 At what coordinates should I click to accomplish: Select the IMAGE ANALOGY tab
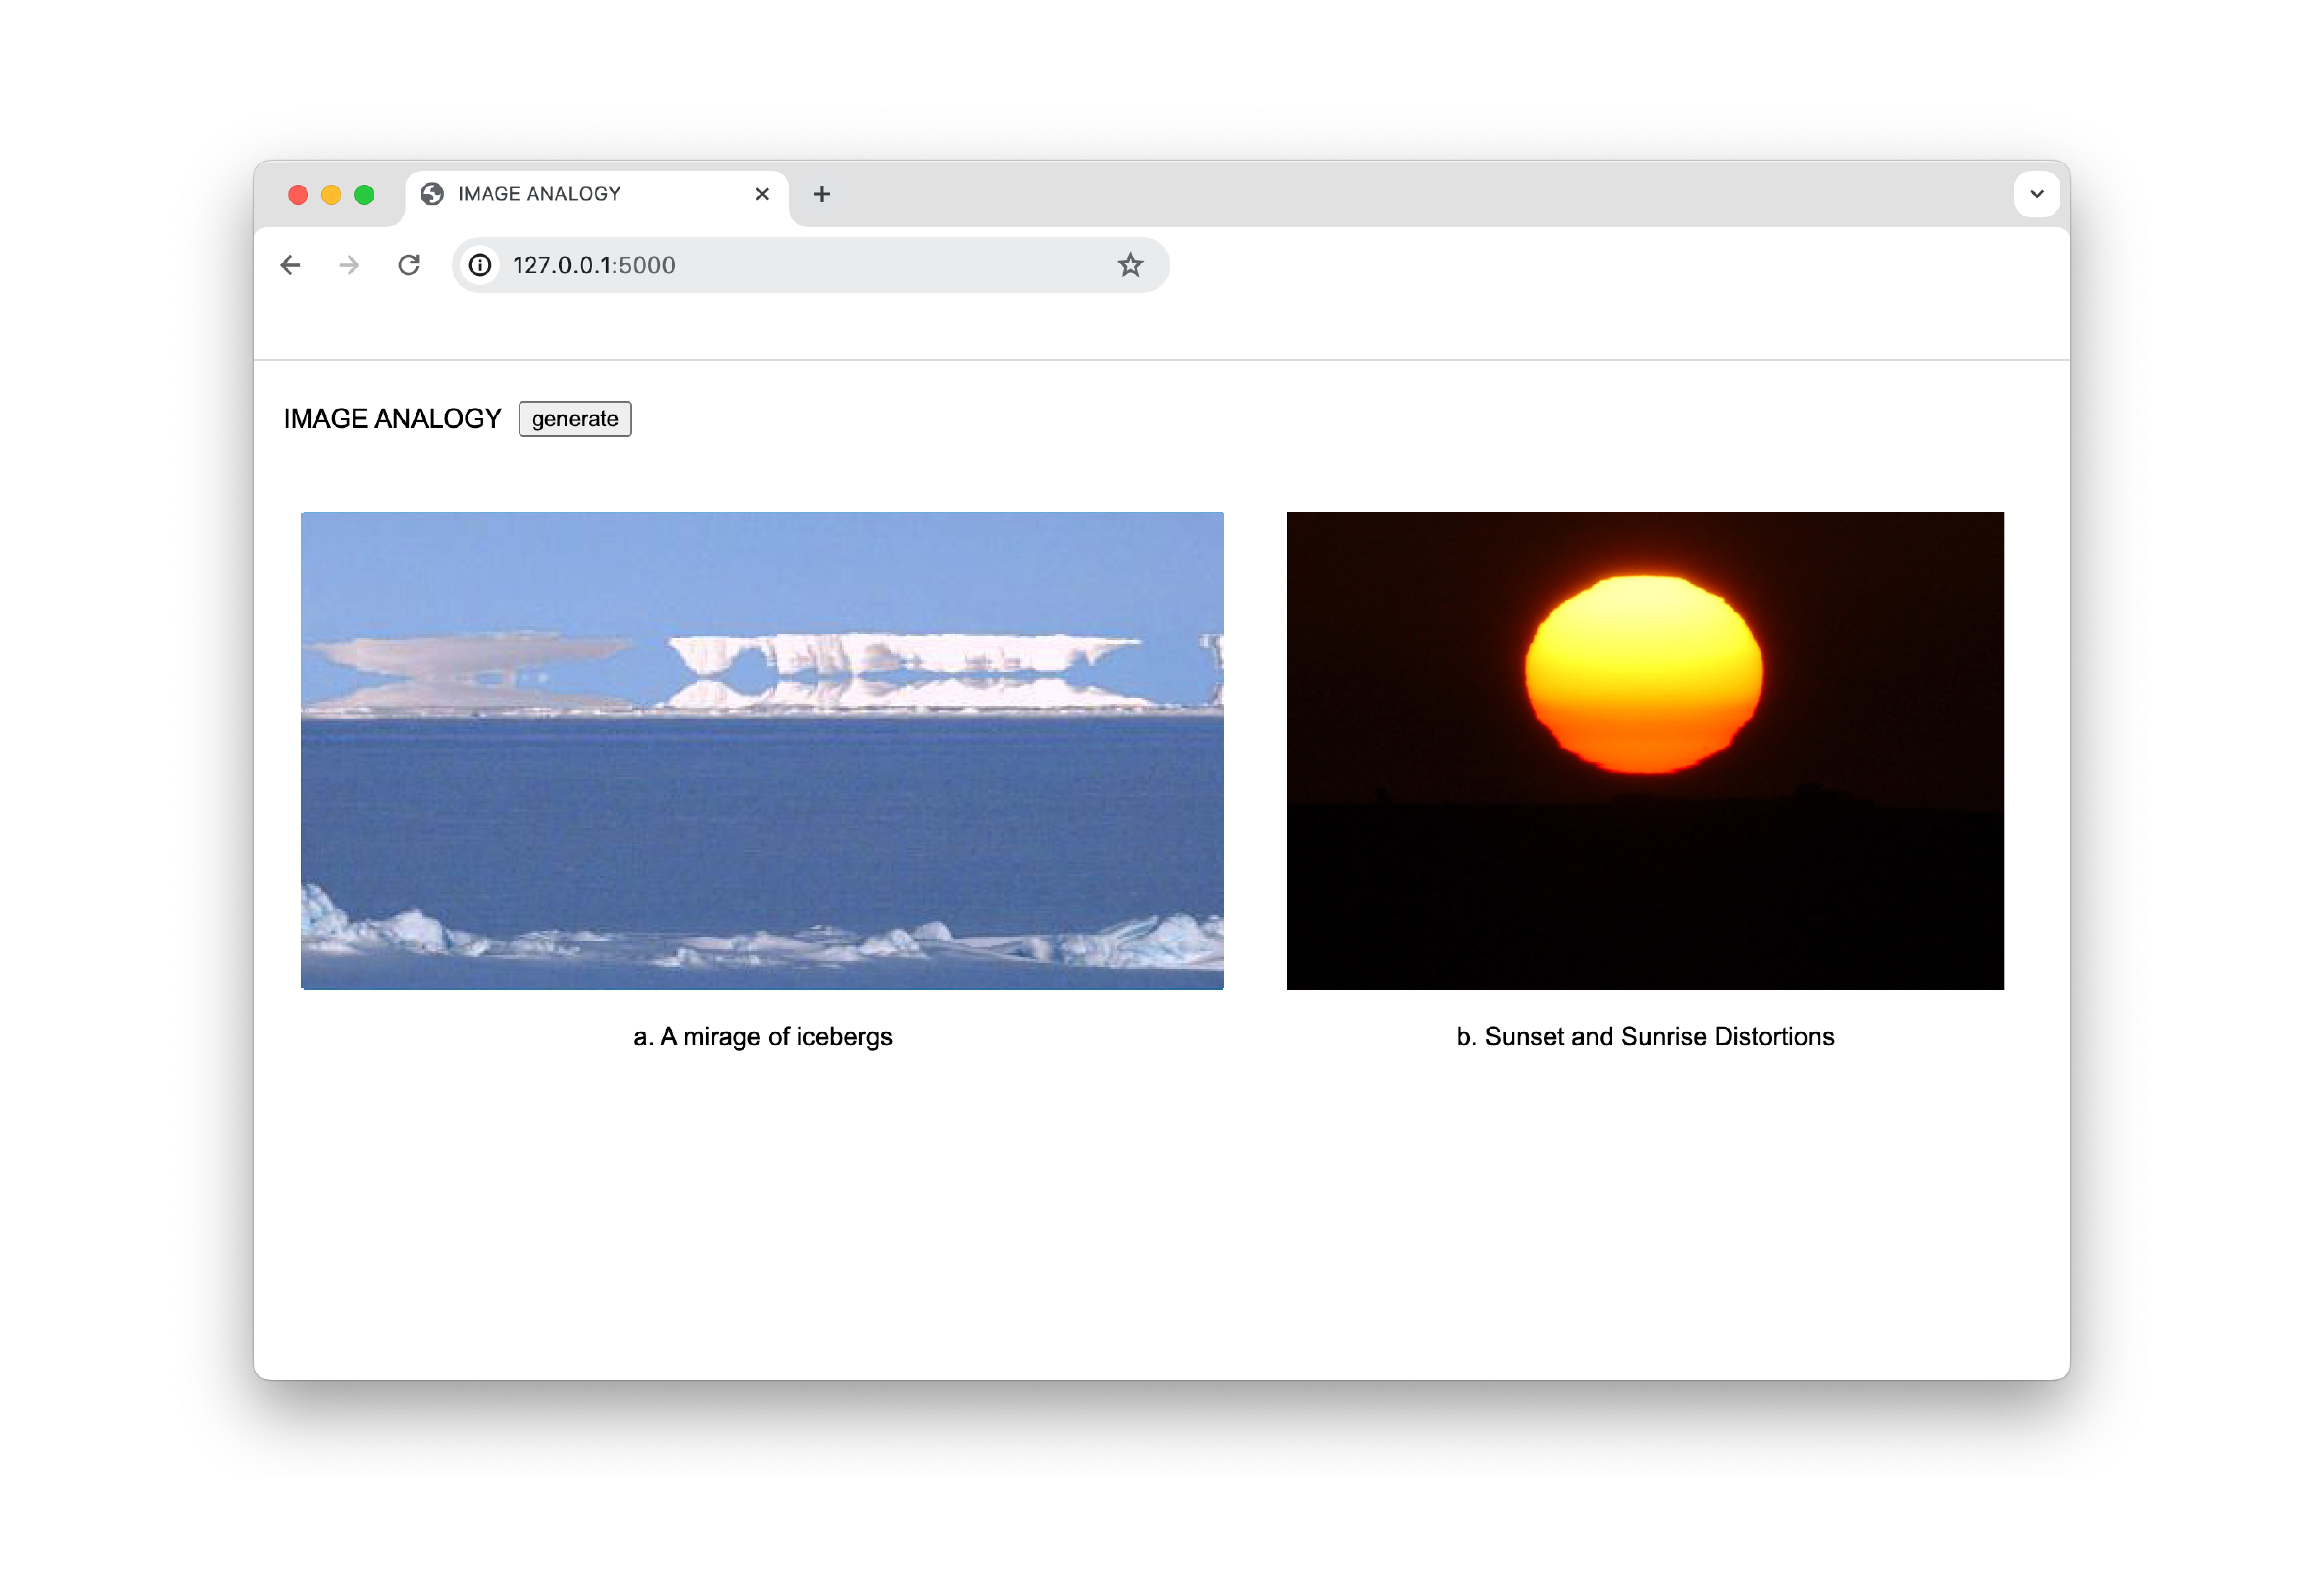pyautogui.click(x=580, y=194)
